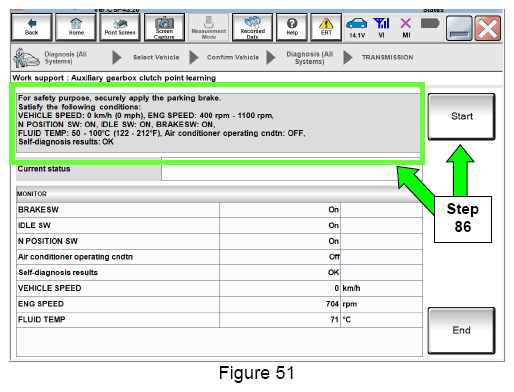
Task: Close the application with red X
Action: click(x=488, y=28)
